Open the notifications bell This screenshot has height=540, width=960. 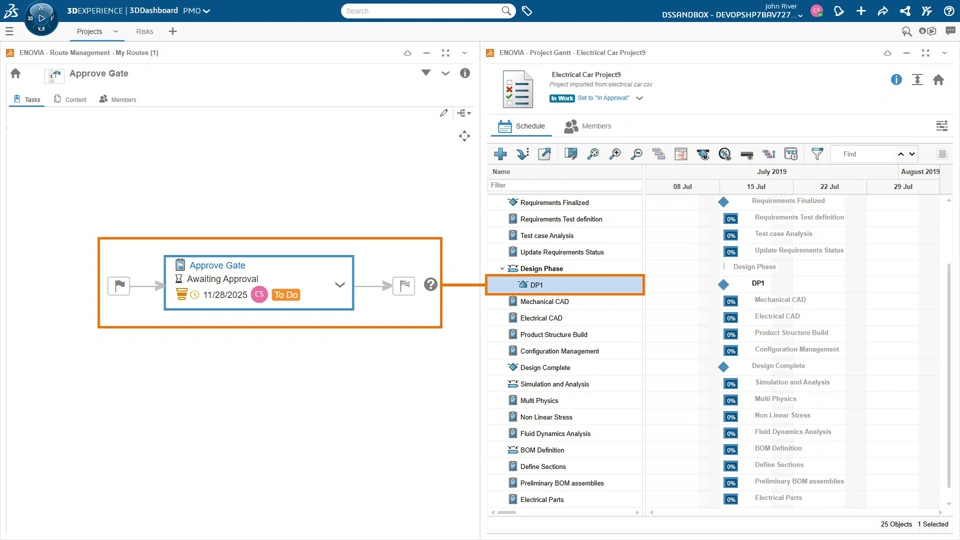[839, 11]
